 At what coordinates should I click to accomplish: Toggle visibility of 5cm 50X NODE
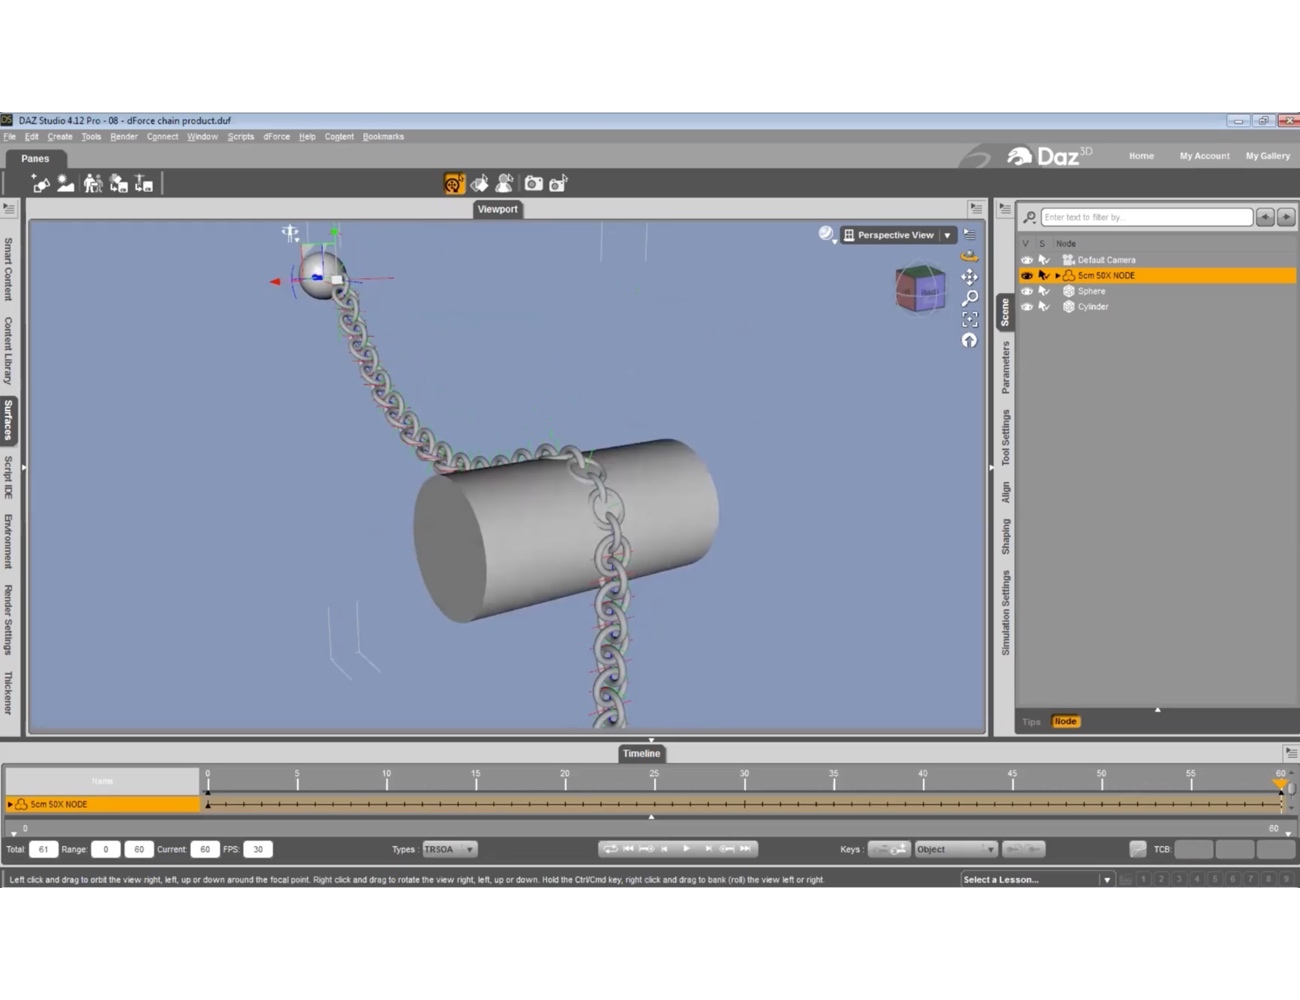point(1026,275)
